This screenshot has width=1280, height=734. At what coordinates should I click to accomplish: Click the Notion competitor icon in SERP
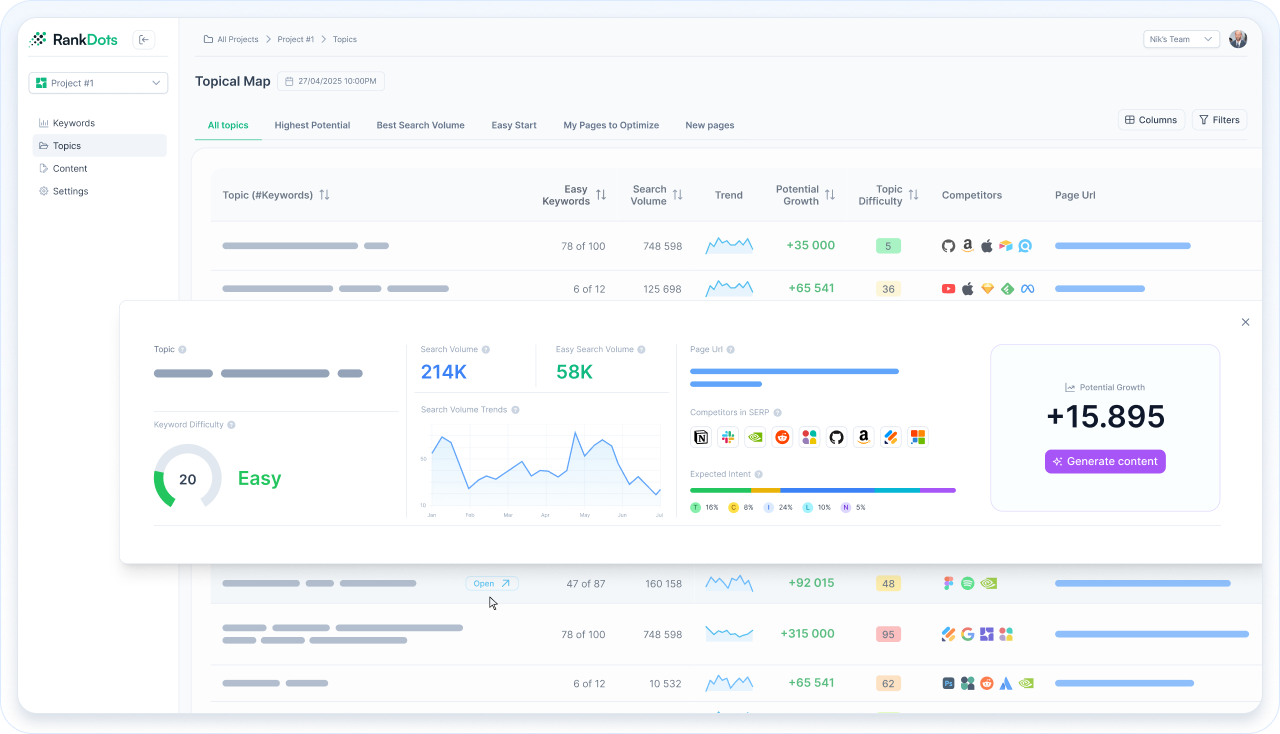click(x=701, y=437)
